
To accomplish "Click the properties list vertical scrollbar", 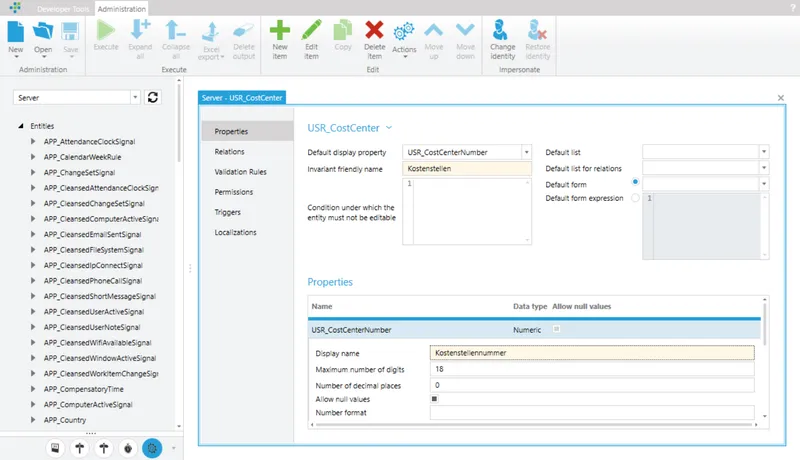I will pyautogui.click(x=766, y=360).
